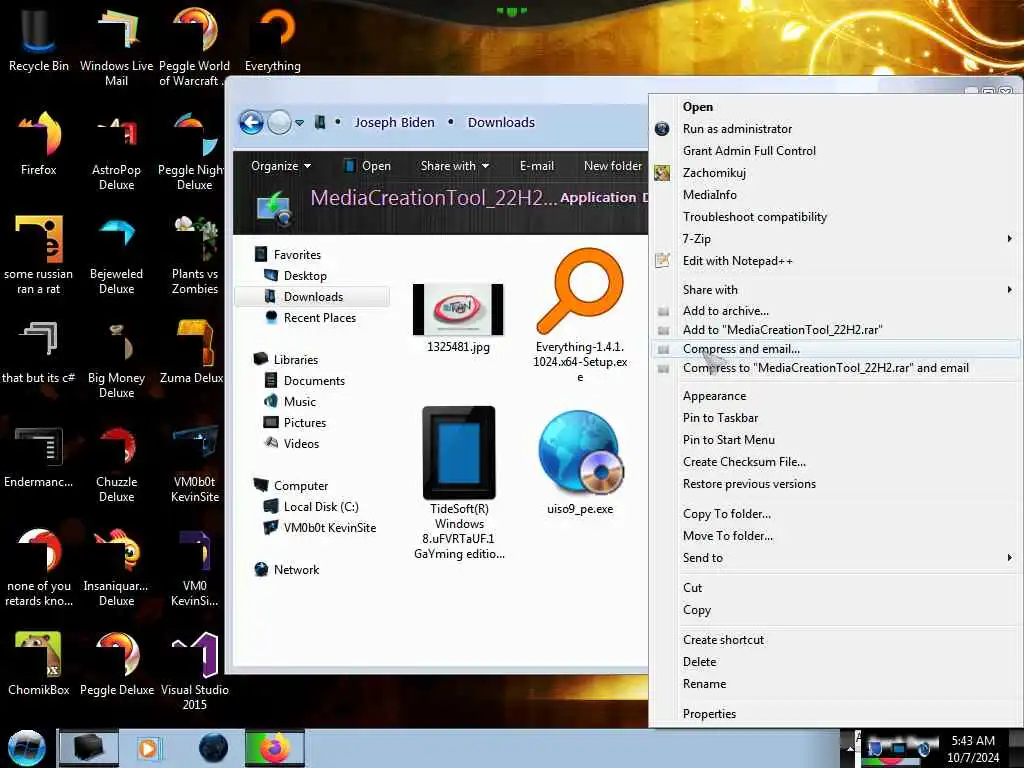Image resolution: width=1024 pixels, height=768 pixels.
Task: Expand the Libraries group
Action: point(295,360)
